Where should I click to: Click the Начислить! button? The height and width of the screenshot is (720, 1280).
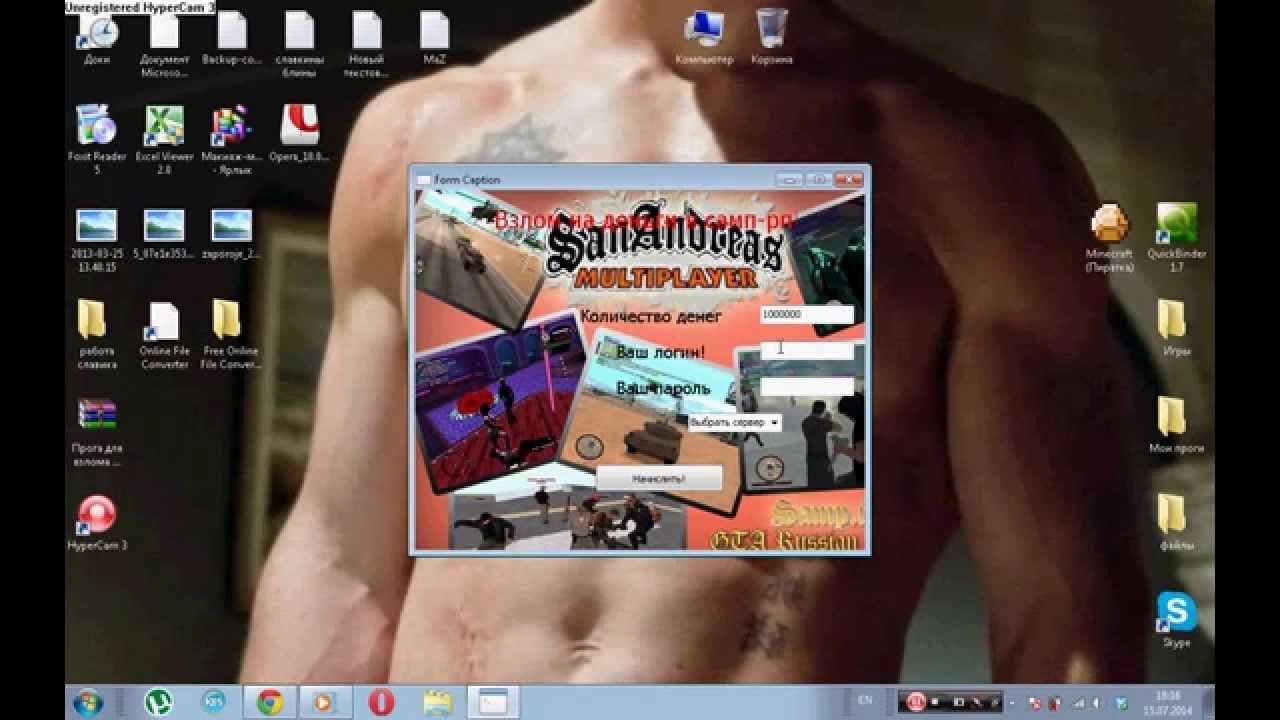tap(659, 478)
